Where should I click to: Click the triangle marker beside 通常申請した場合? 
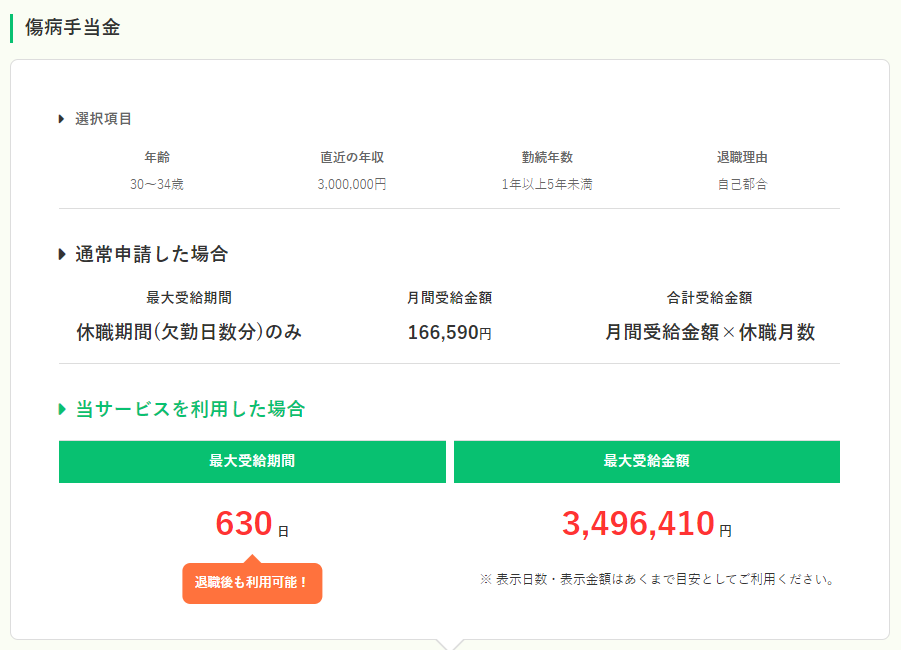coord(62,254)
